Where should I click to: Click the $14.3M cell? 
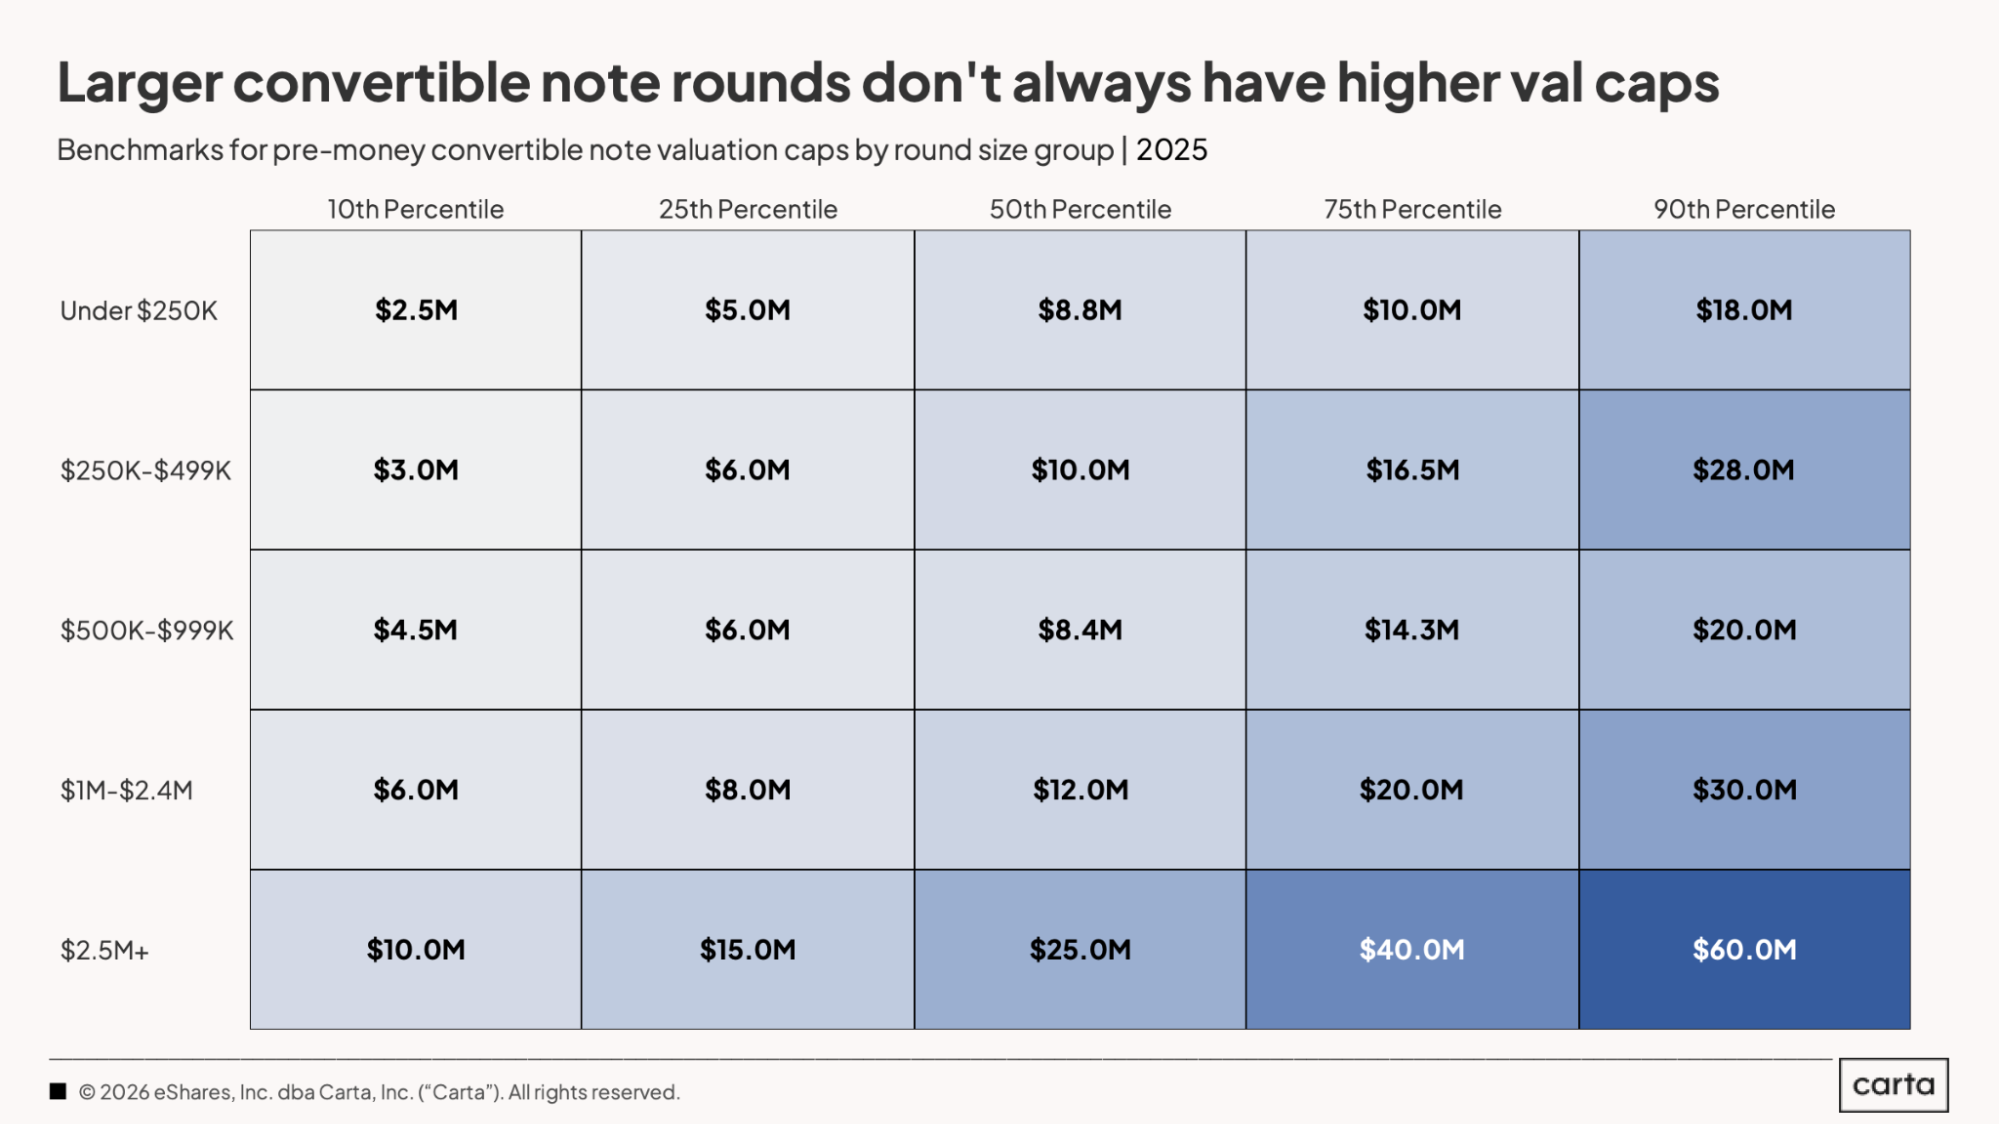pos(1412,630)
